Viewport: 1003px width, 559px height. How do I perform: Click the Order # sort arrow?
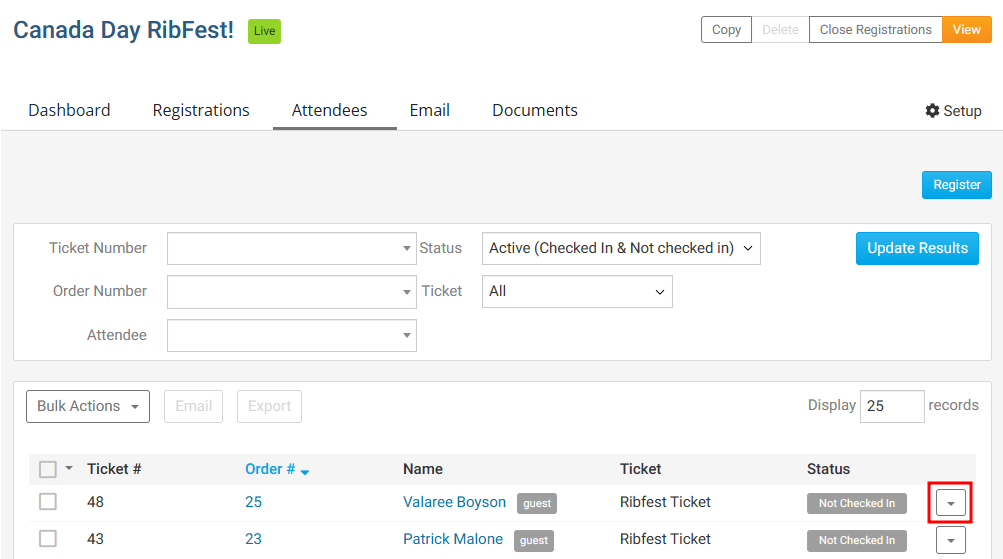[x=305, y=471]
